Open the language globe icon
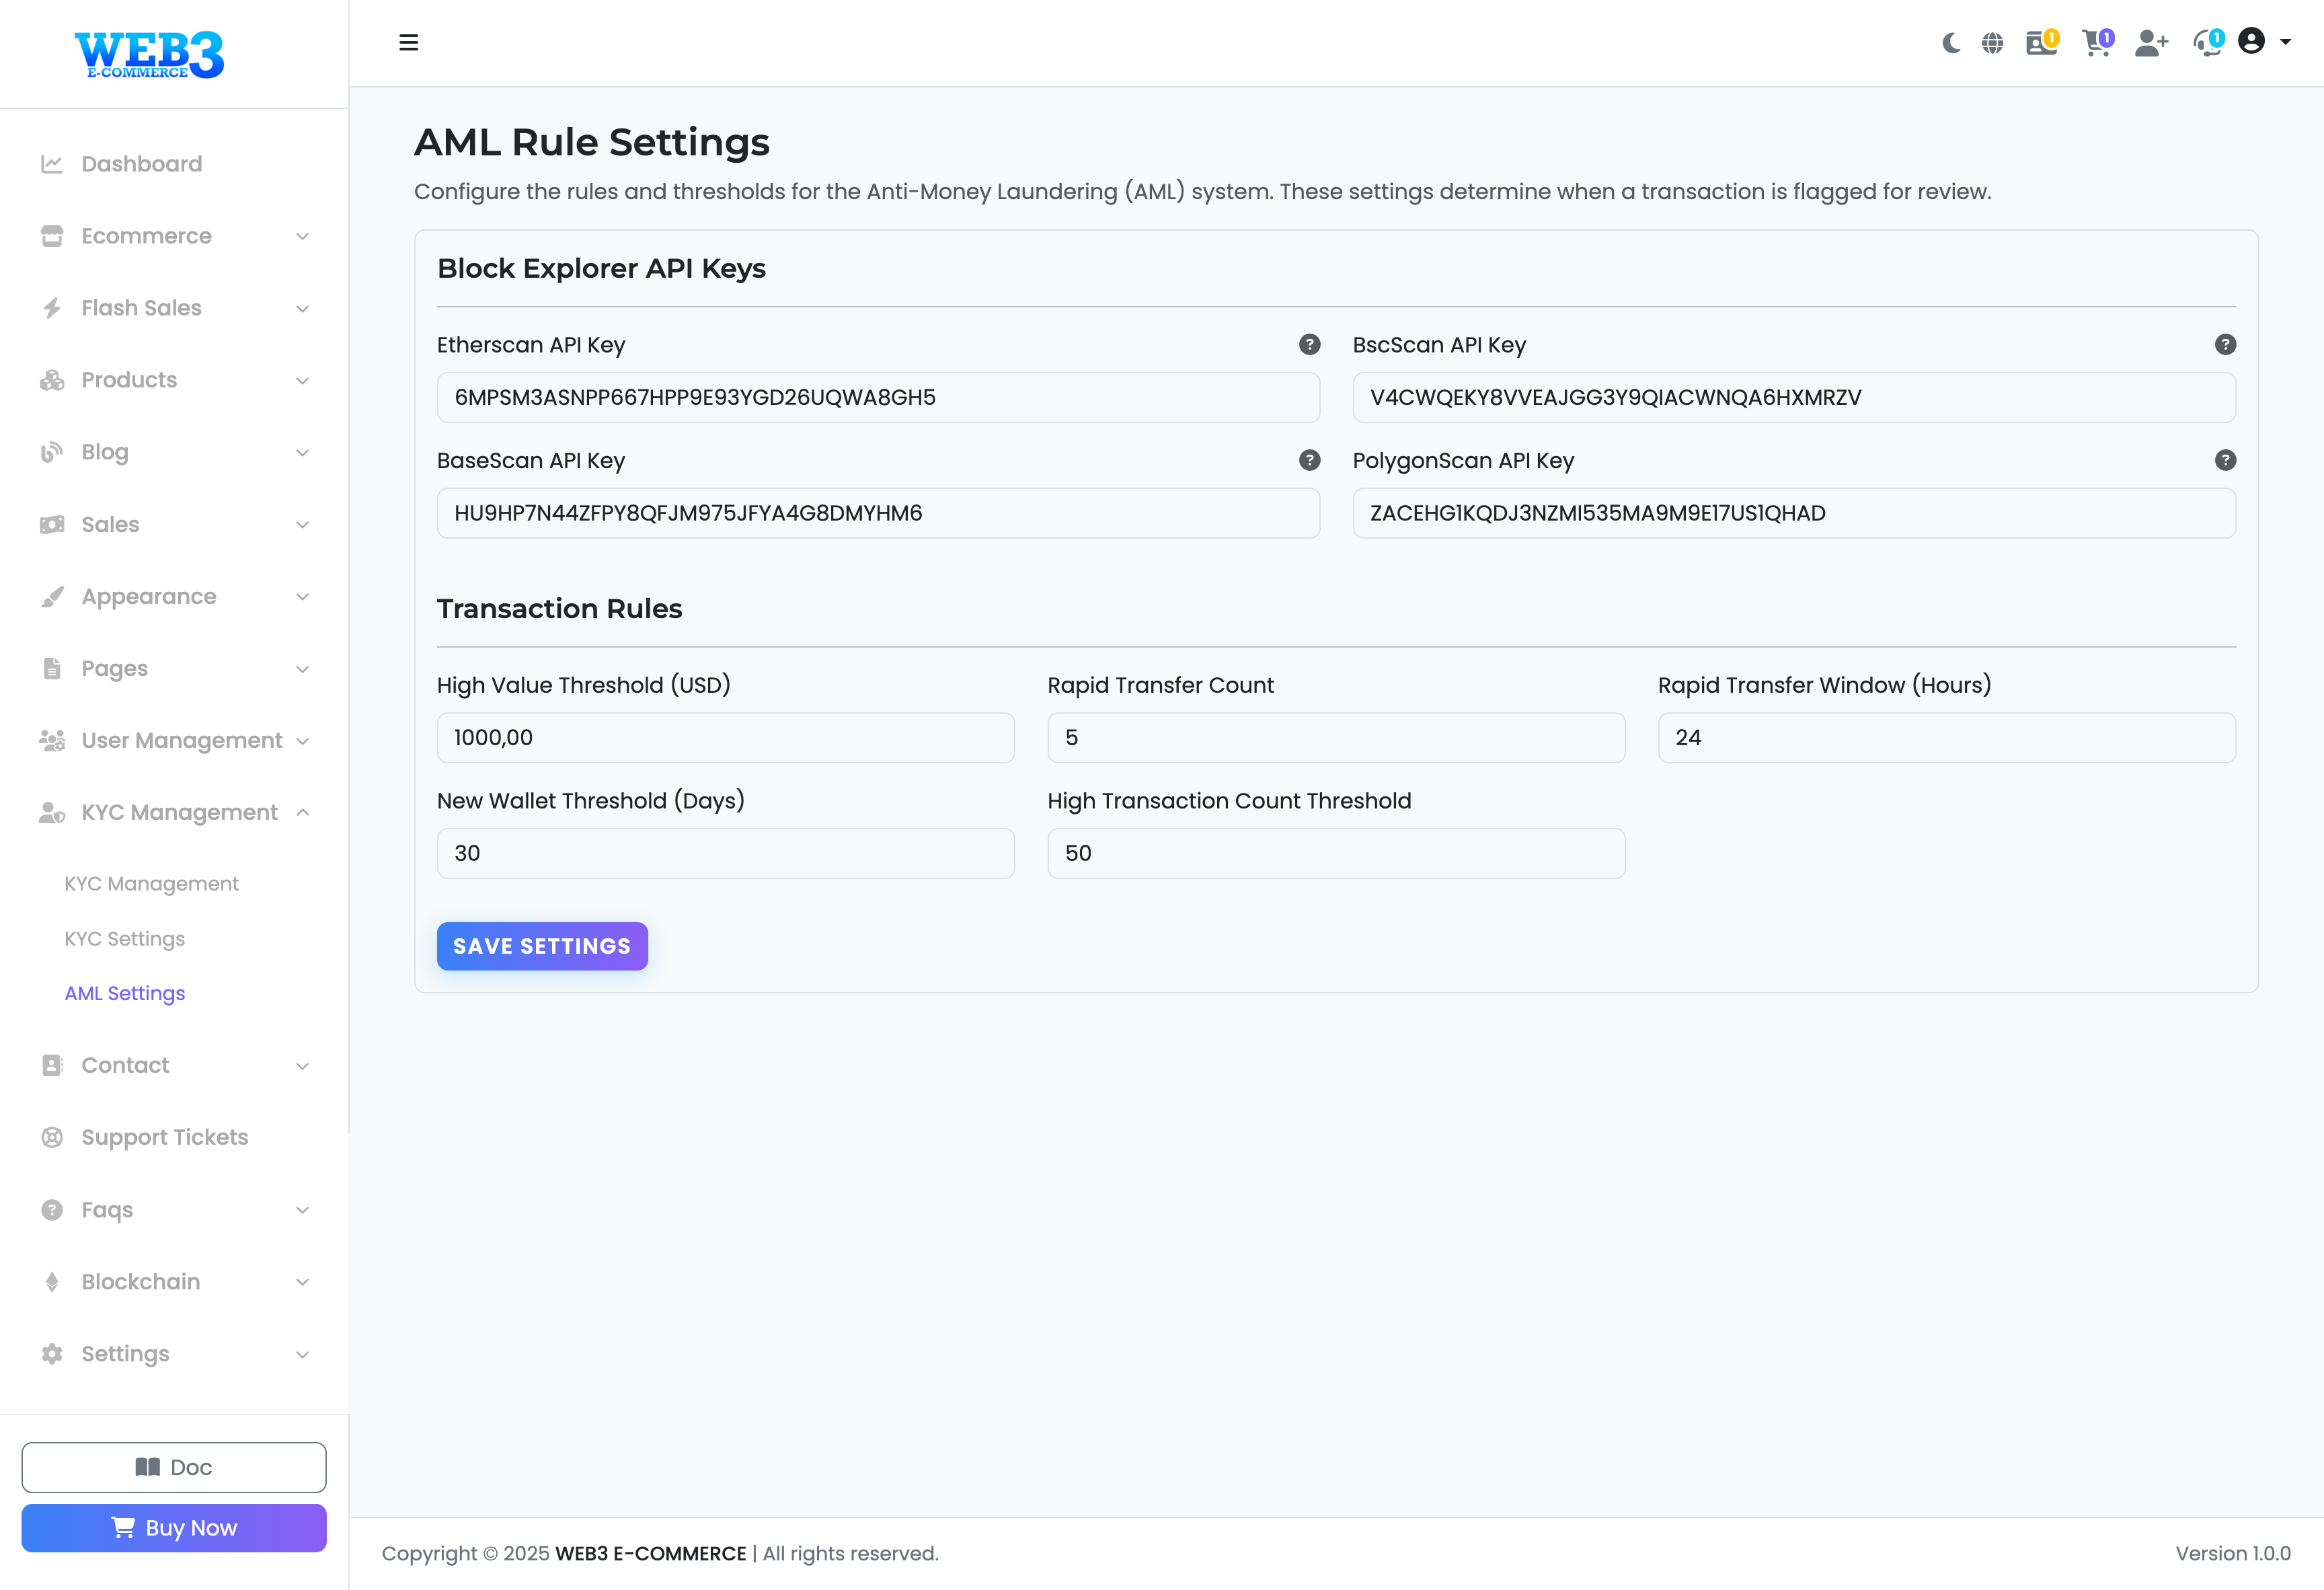The height and width of the screenshot is (1590, 2324). click(x=1992, y=43)
